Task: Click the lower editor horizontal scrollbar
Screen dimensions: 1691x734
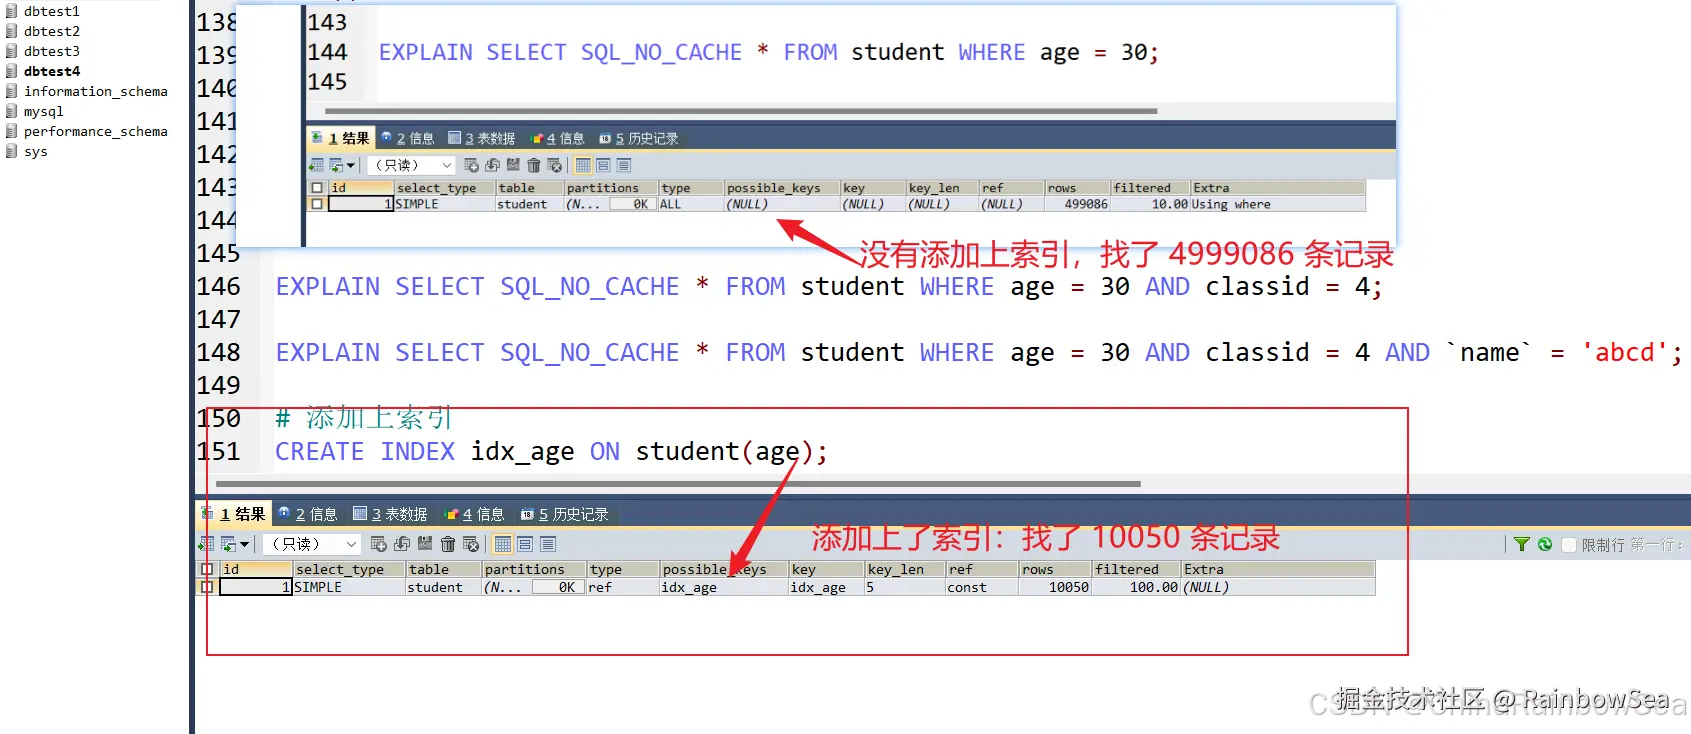Action: coord(678,484)
